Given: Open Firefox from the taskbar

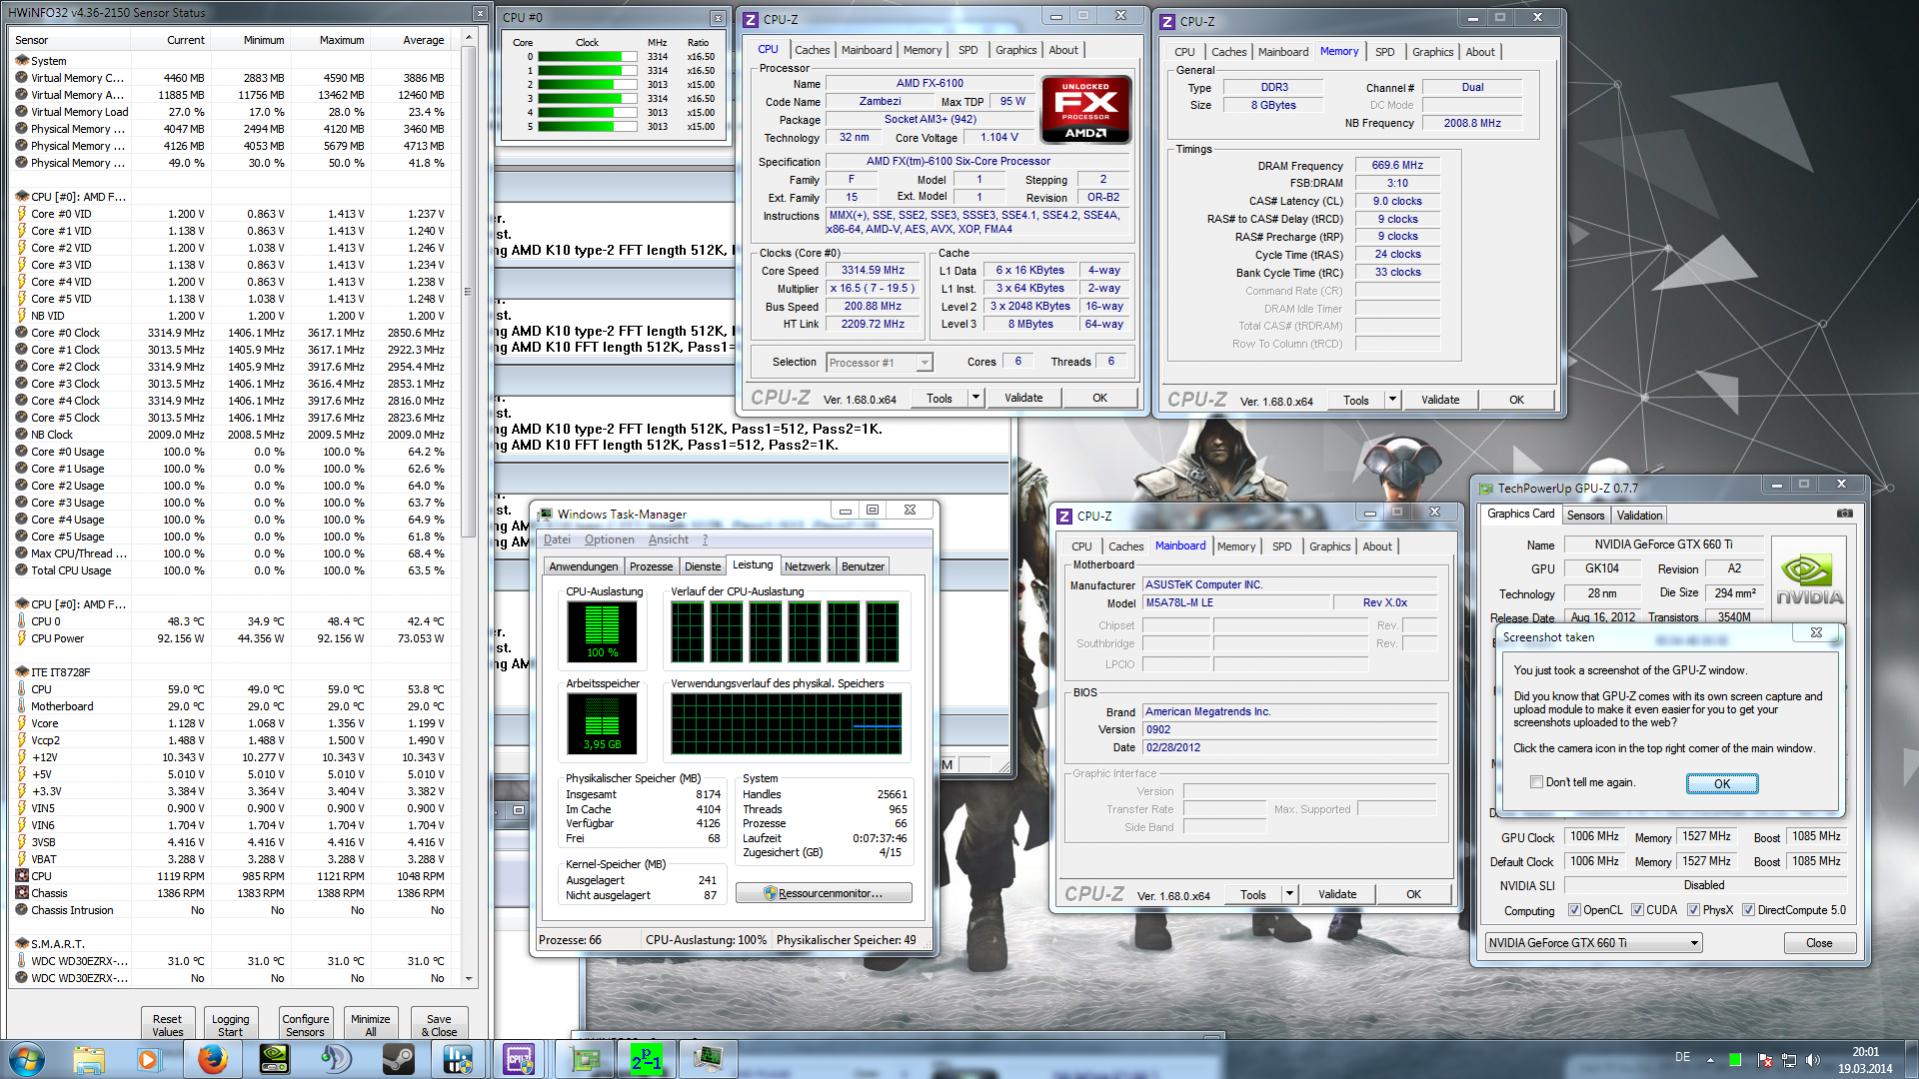Looking at the screenshot, I should pyautogui.click(x=211, y=1059).
